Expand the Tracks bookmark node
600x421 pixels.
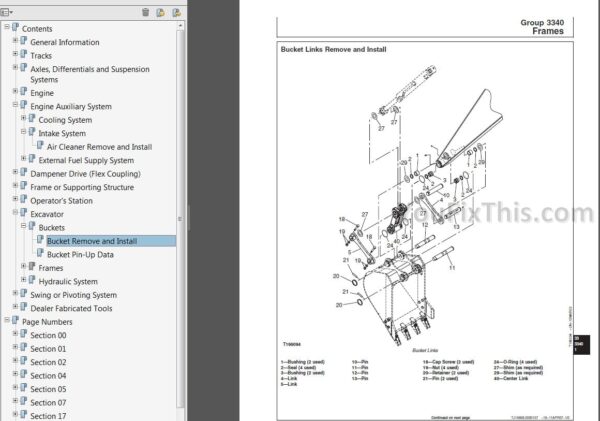click(x=15, y=55)
